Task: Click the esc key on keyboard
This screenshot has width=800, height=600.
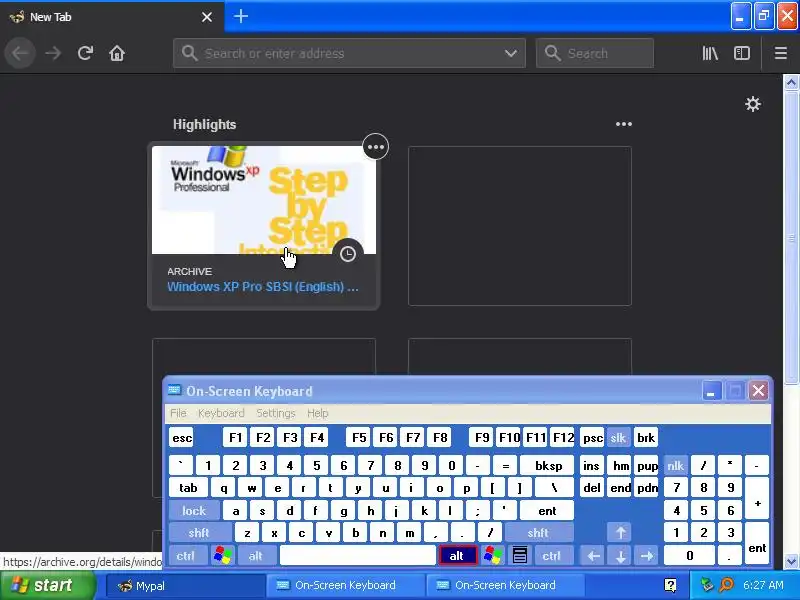Action: [x=182, y=438]
